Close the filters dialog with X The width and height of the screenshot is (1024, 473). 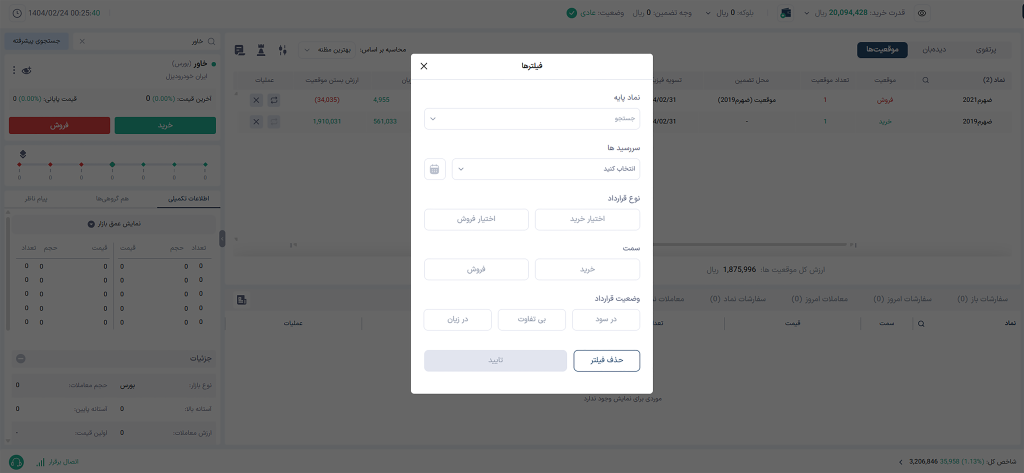[424, 66]
